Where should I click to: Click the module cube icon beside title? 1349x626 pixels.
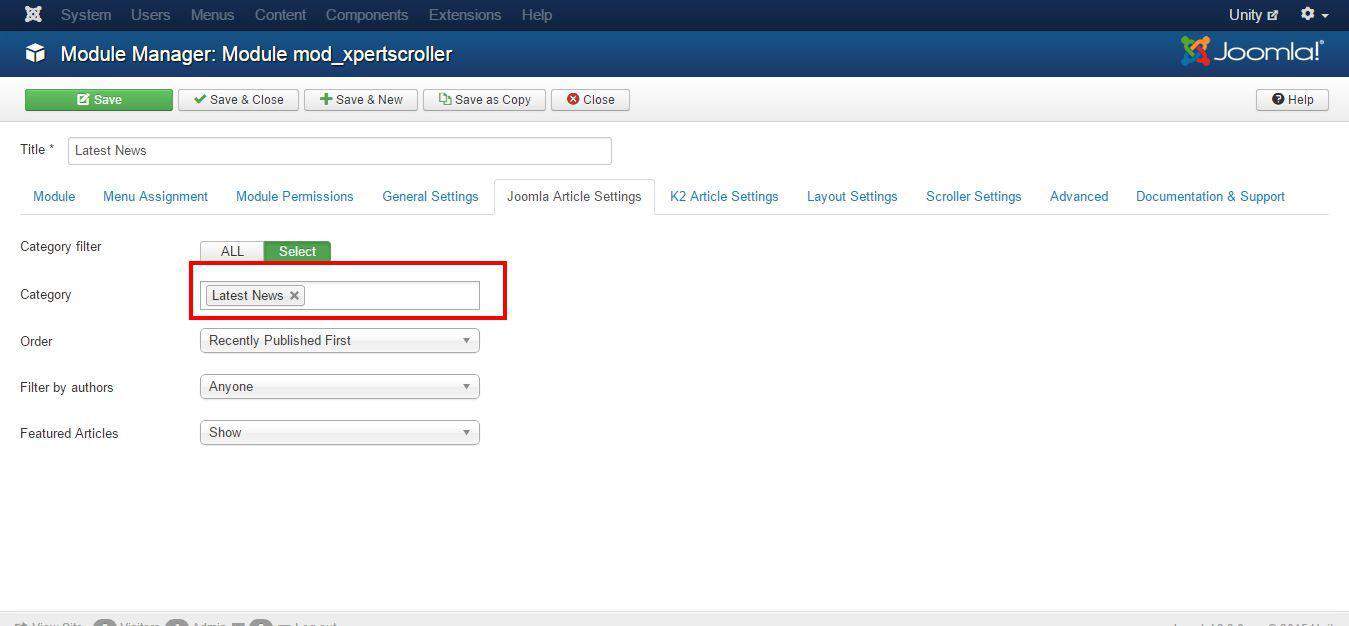[x=36, y=54]
